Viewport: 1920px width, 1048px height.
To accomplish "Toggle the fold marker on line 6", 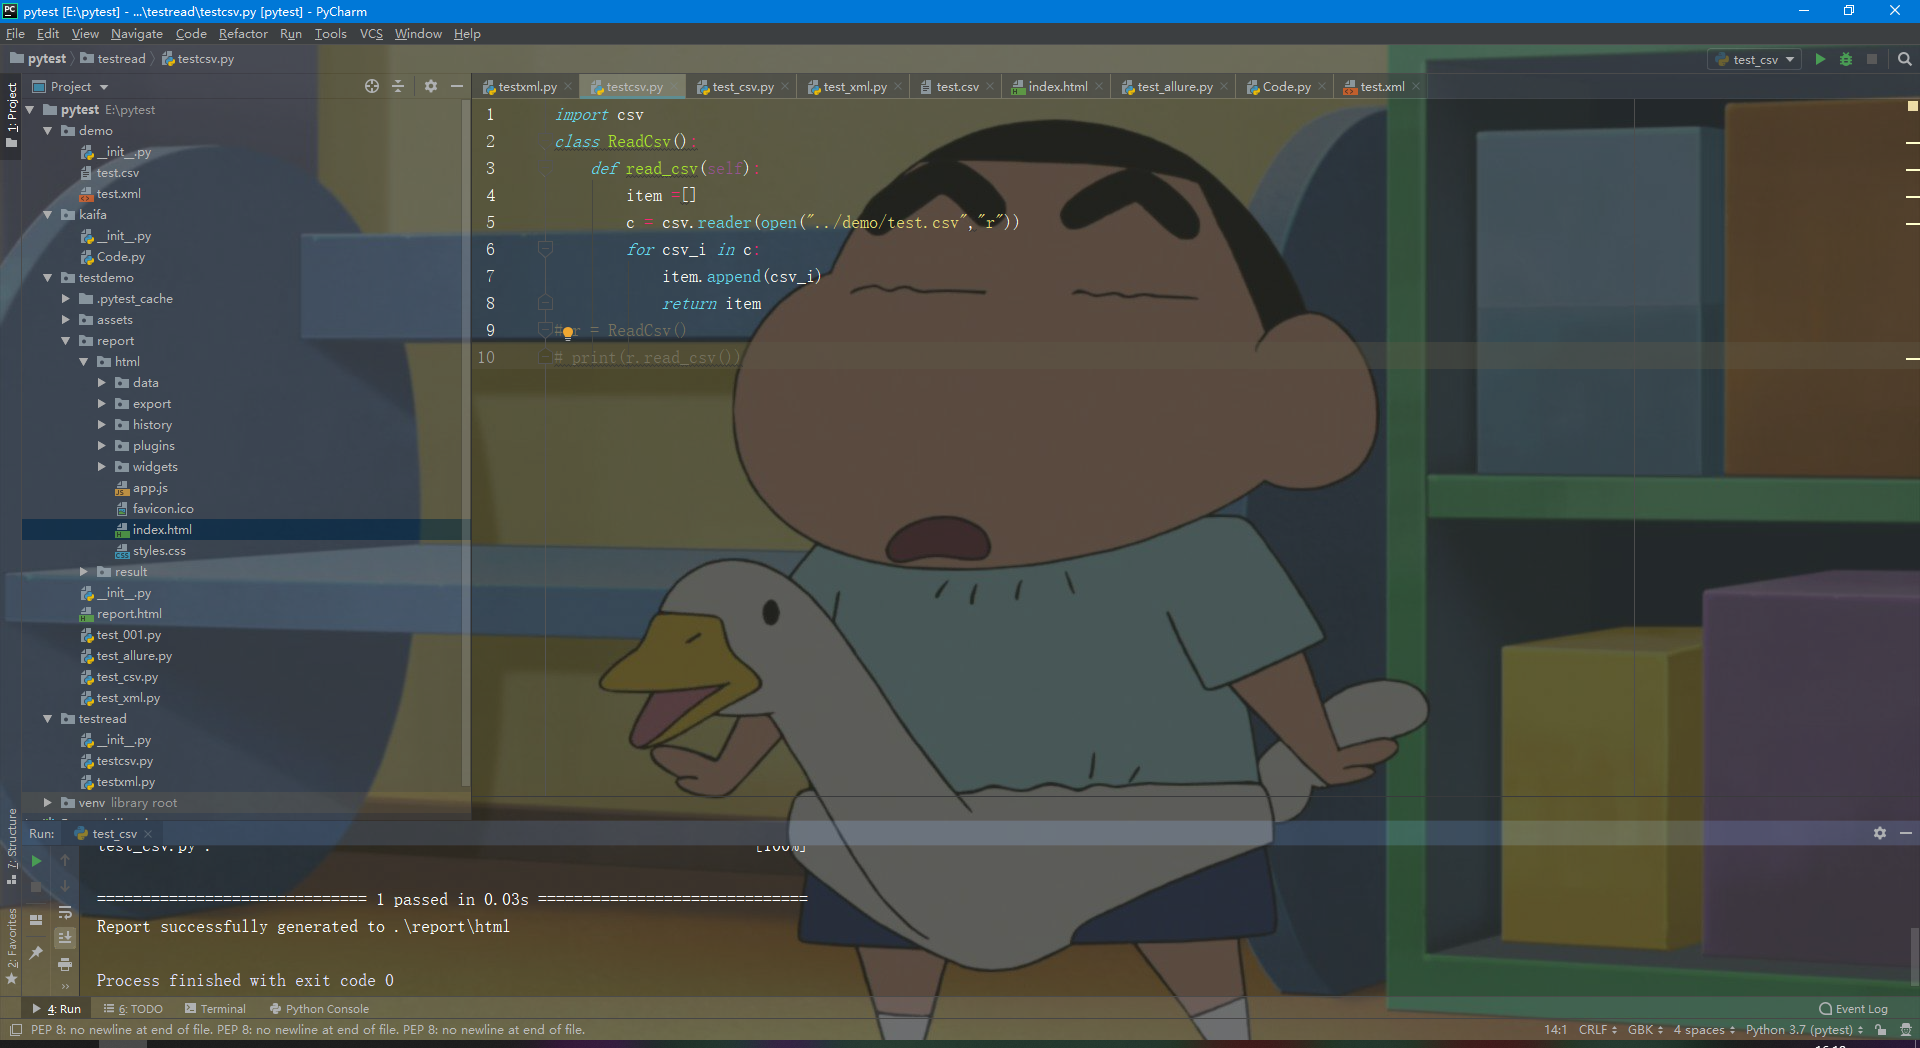I will coord(545,248).
